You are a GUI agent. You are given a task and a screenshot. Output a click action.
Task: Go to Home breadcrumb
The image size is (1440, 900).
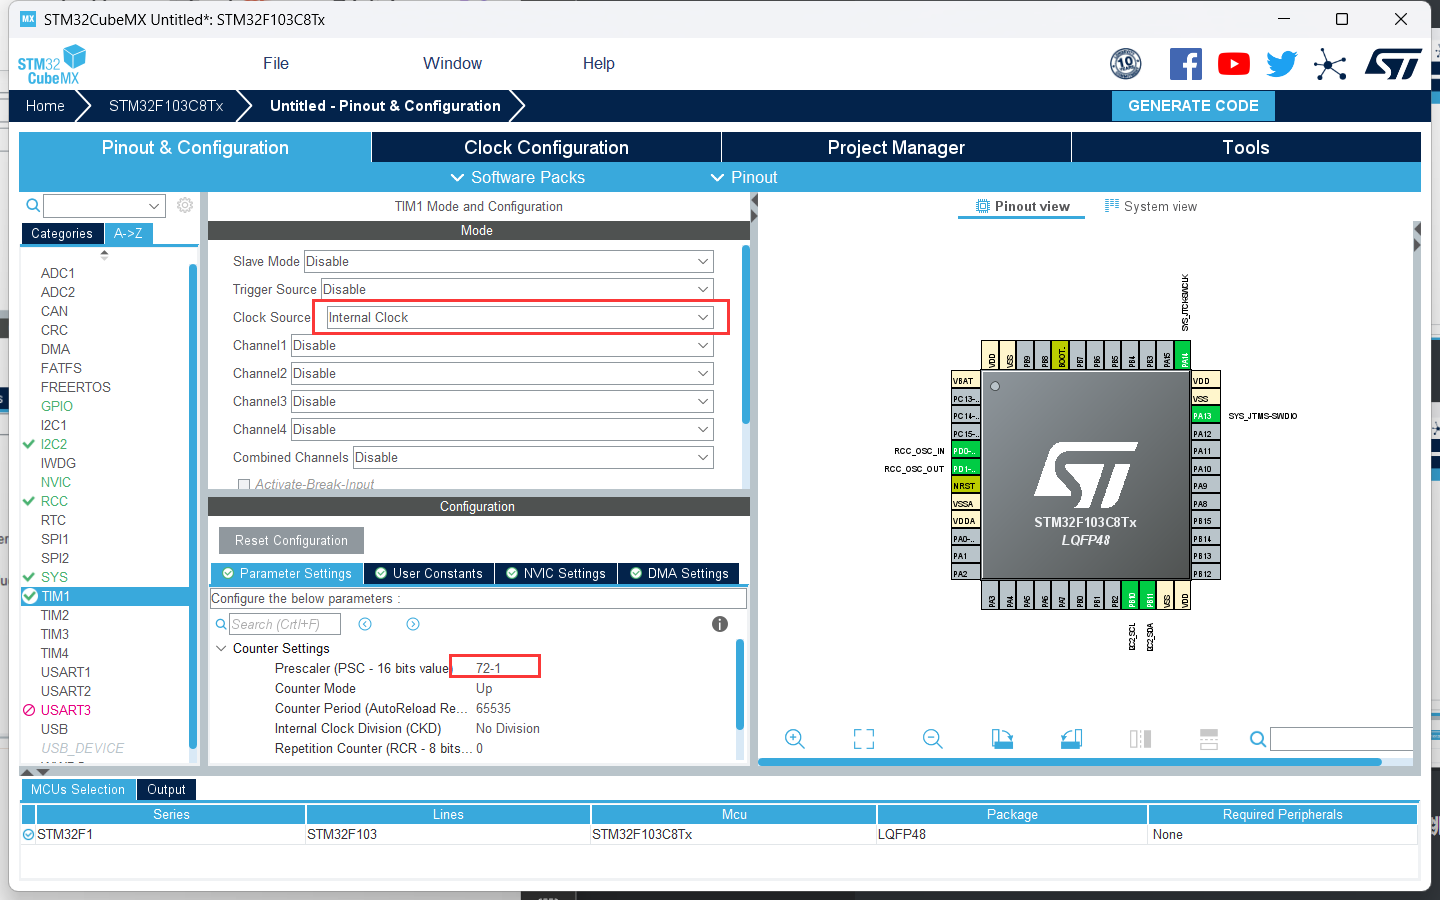tap(45, 106)
